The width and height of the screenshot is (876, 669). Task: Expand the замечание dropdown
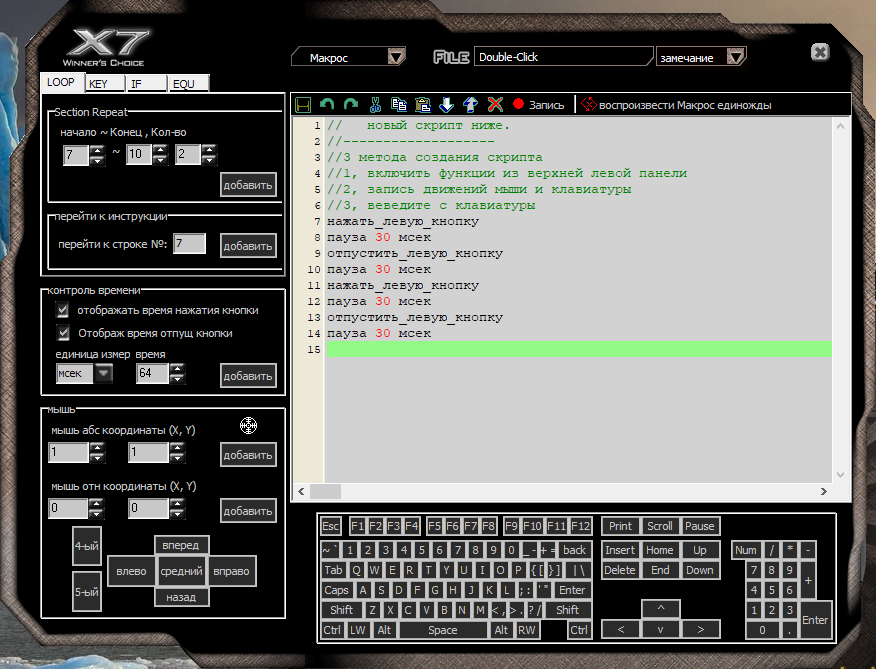coord(735,57)
